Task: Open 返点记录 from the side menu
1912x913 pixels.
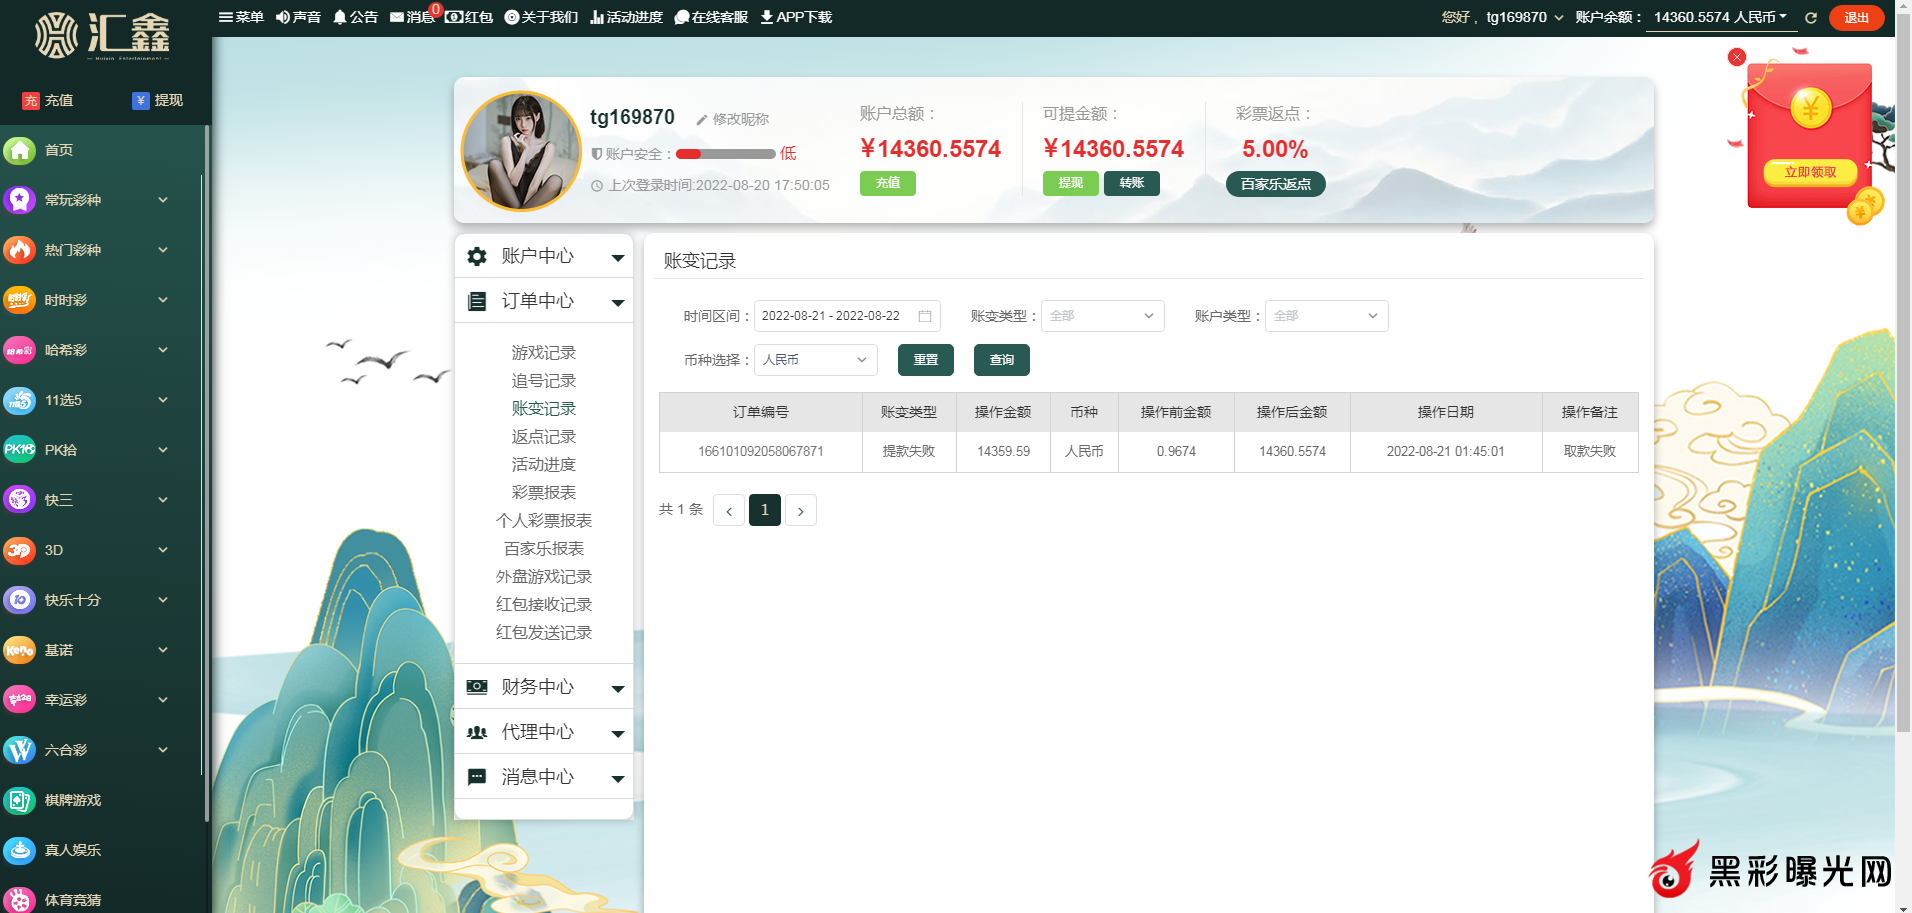Action: 543,437
